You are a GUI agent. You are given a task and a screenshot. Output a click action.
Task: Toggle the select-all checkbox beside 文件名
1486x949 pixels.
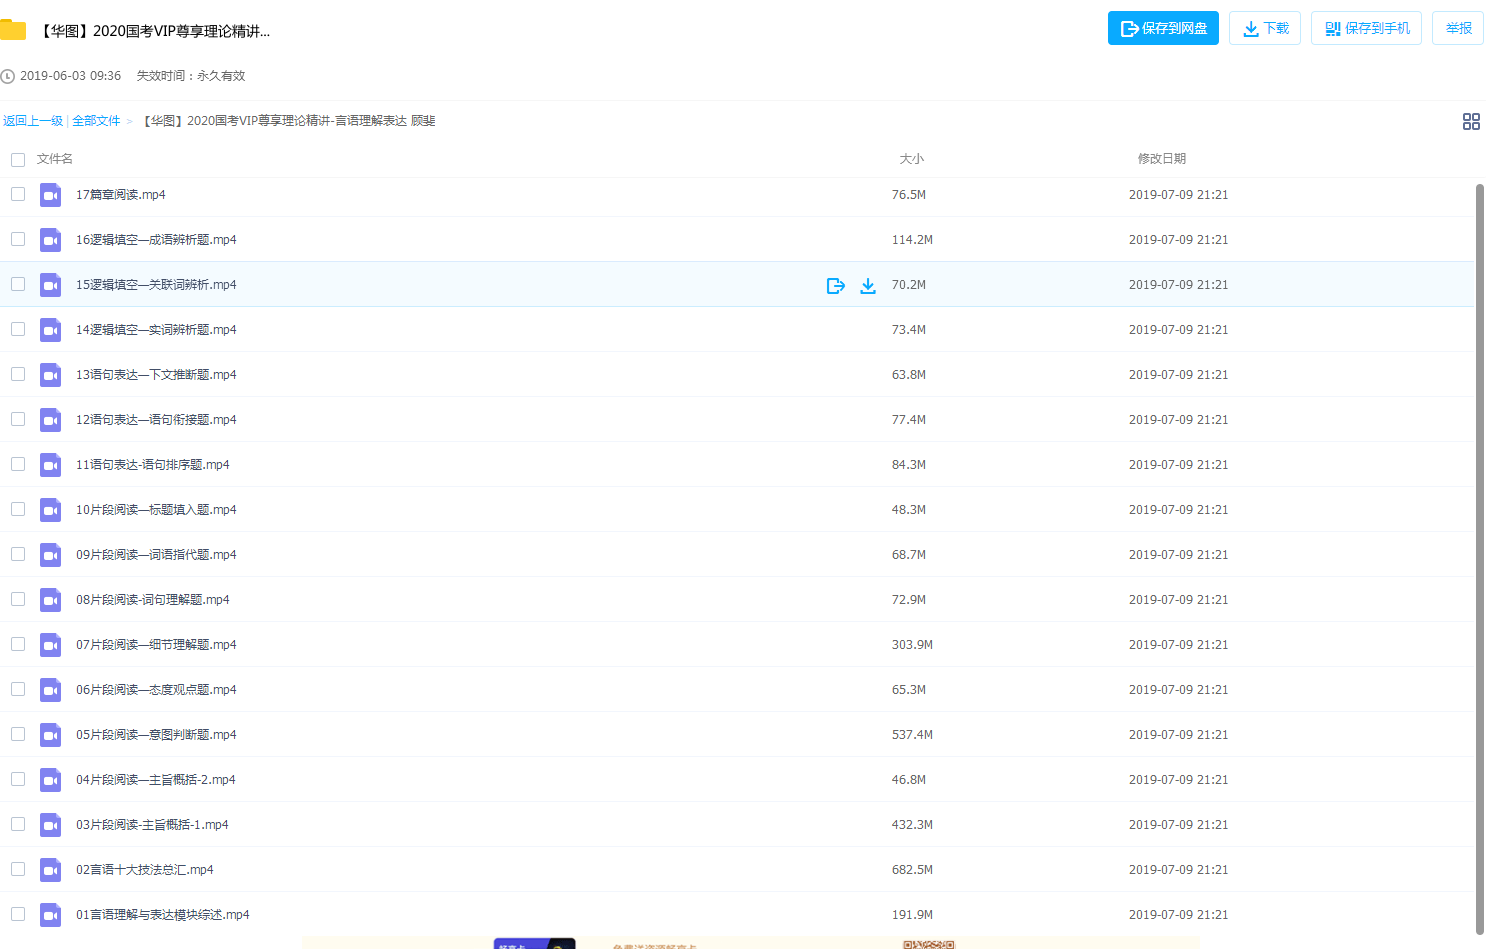[18, 159]
